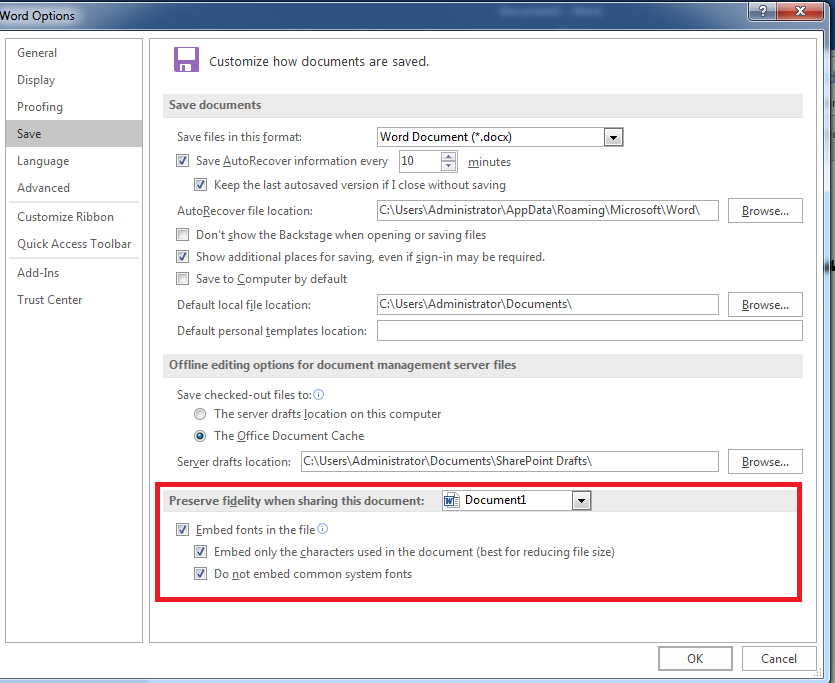Viewport: 835px width, 683px height.
Task: Enable Save to Computer by default
Action: pos(183,279)
